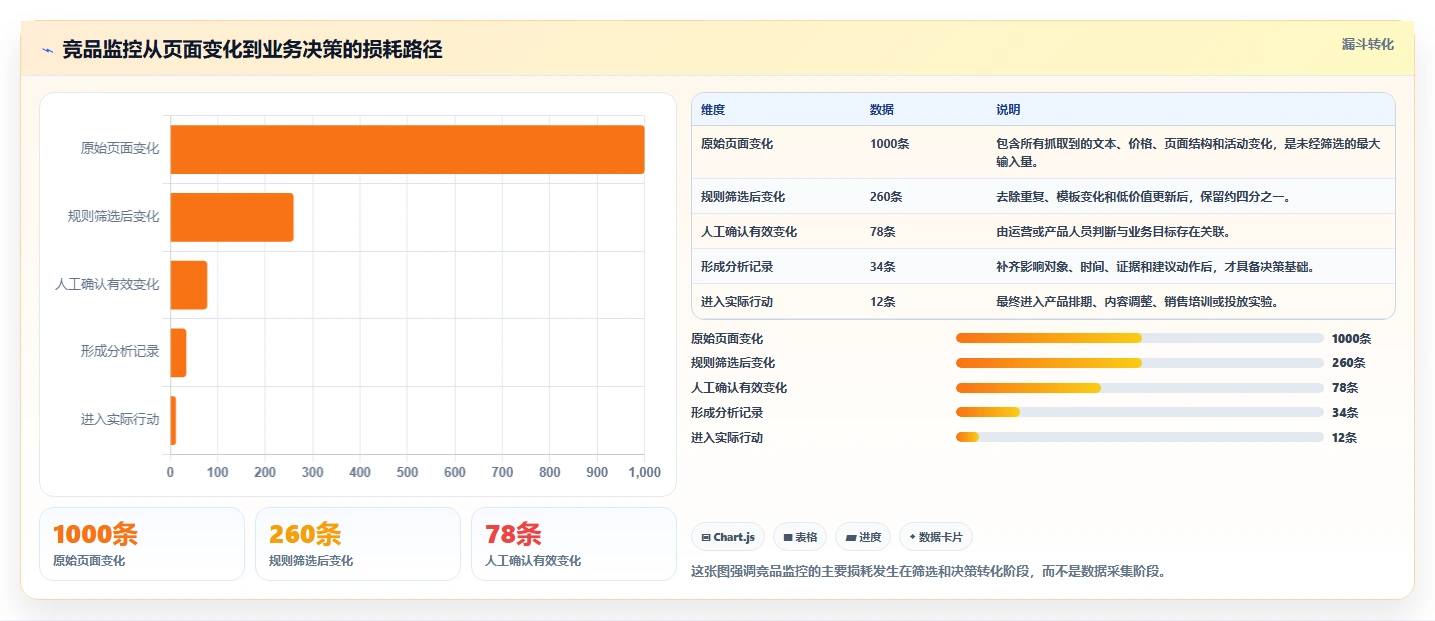Select the 数据卡片 chip
This screenshot has width=1435, height=621.
click(x=936, y=537)
